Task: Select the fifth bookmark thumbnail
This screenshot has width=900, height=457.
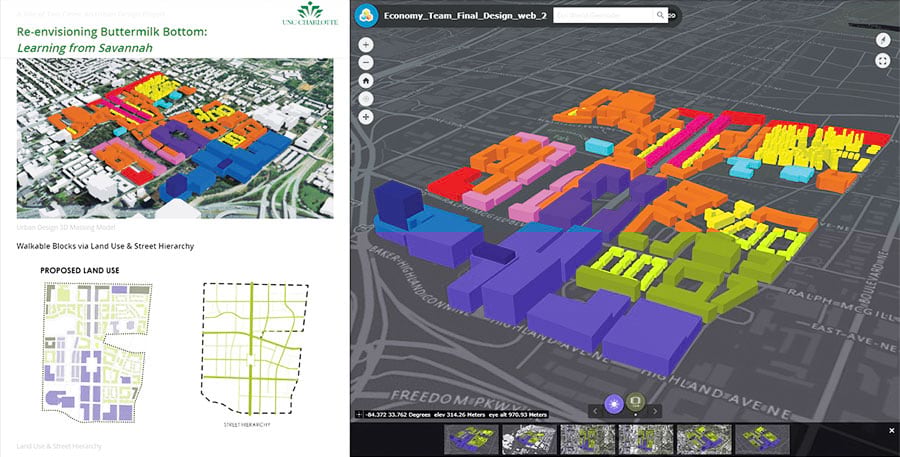Action: (704, 440)
